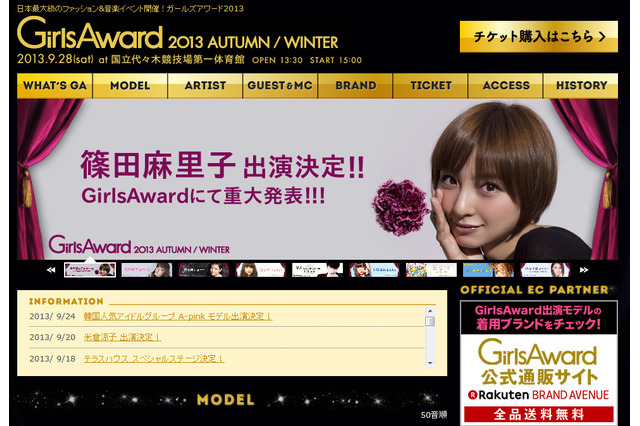Open the 米倉涼子 出演決定 news link
640x426 pixels.
[122, 337]
